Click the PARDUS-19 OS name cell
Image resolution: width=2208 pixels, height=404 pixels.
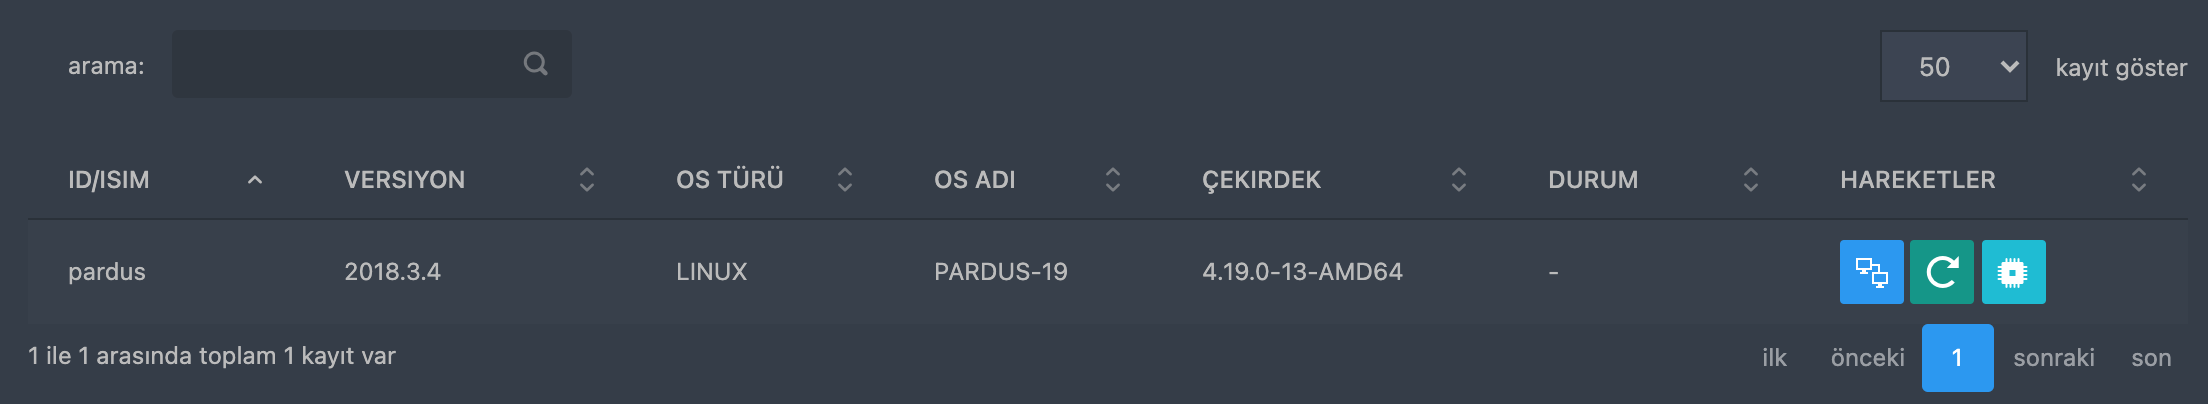1000,272
